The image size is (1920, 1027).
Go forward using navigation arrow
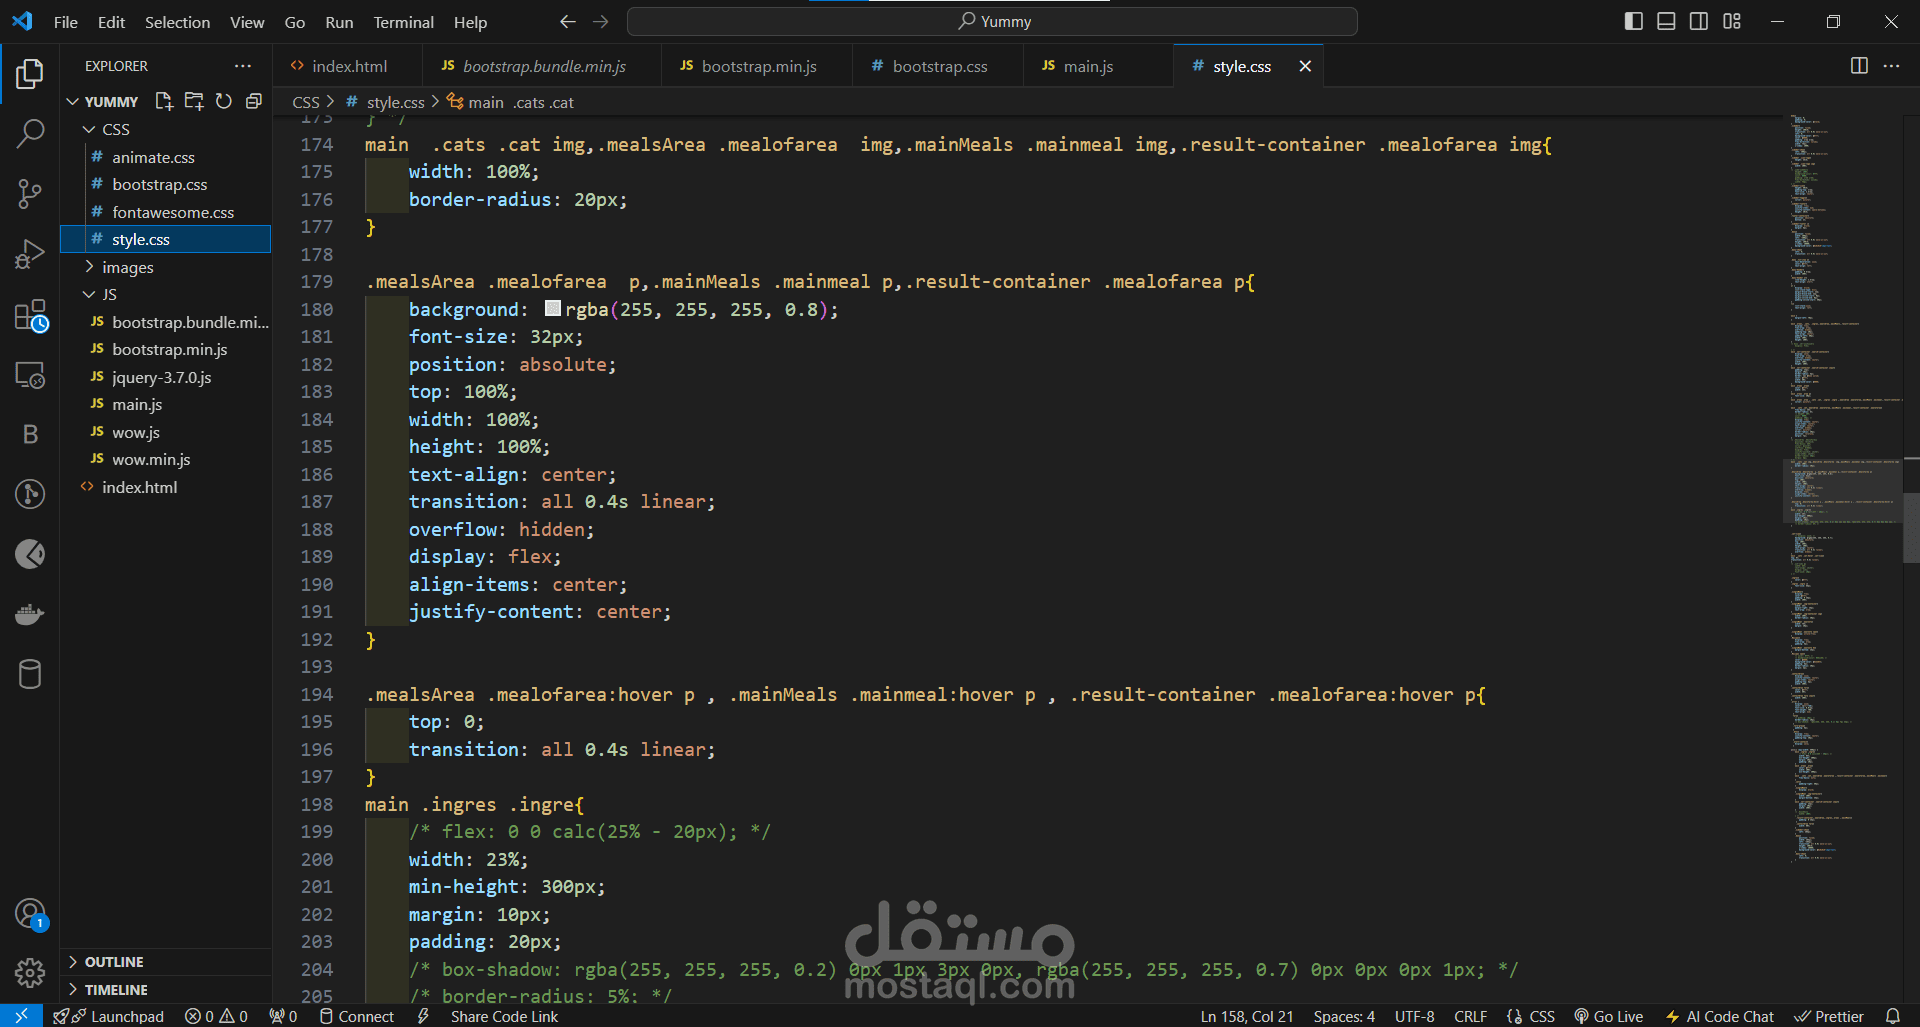(600, 21)
